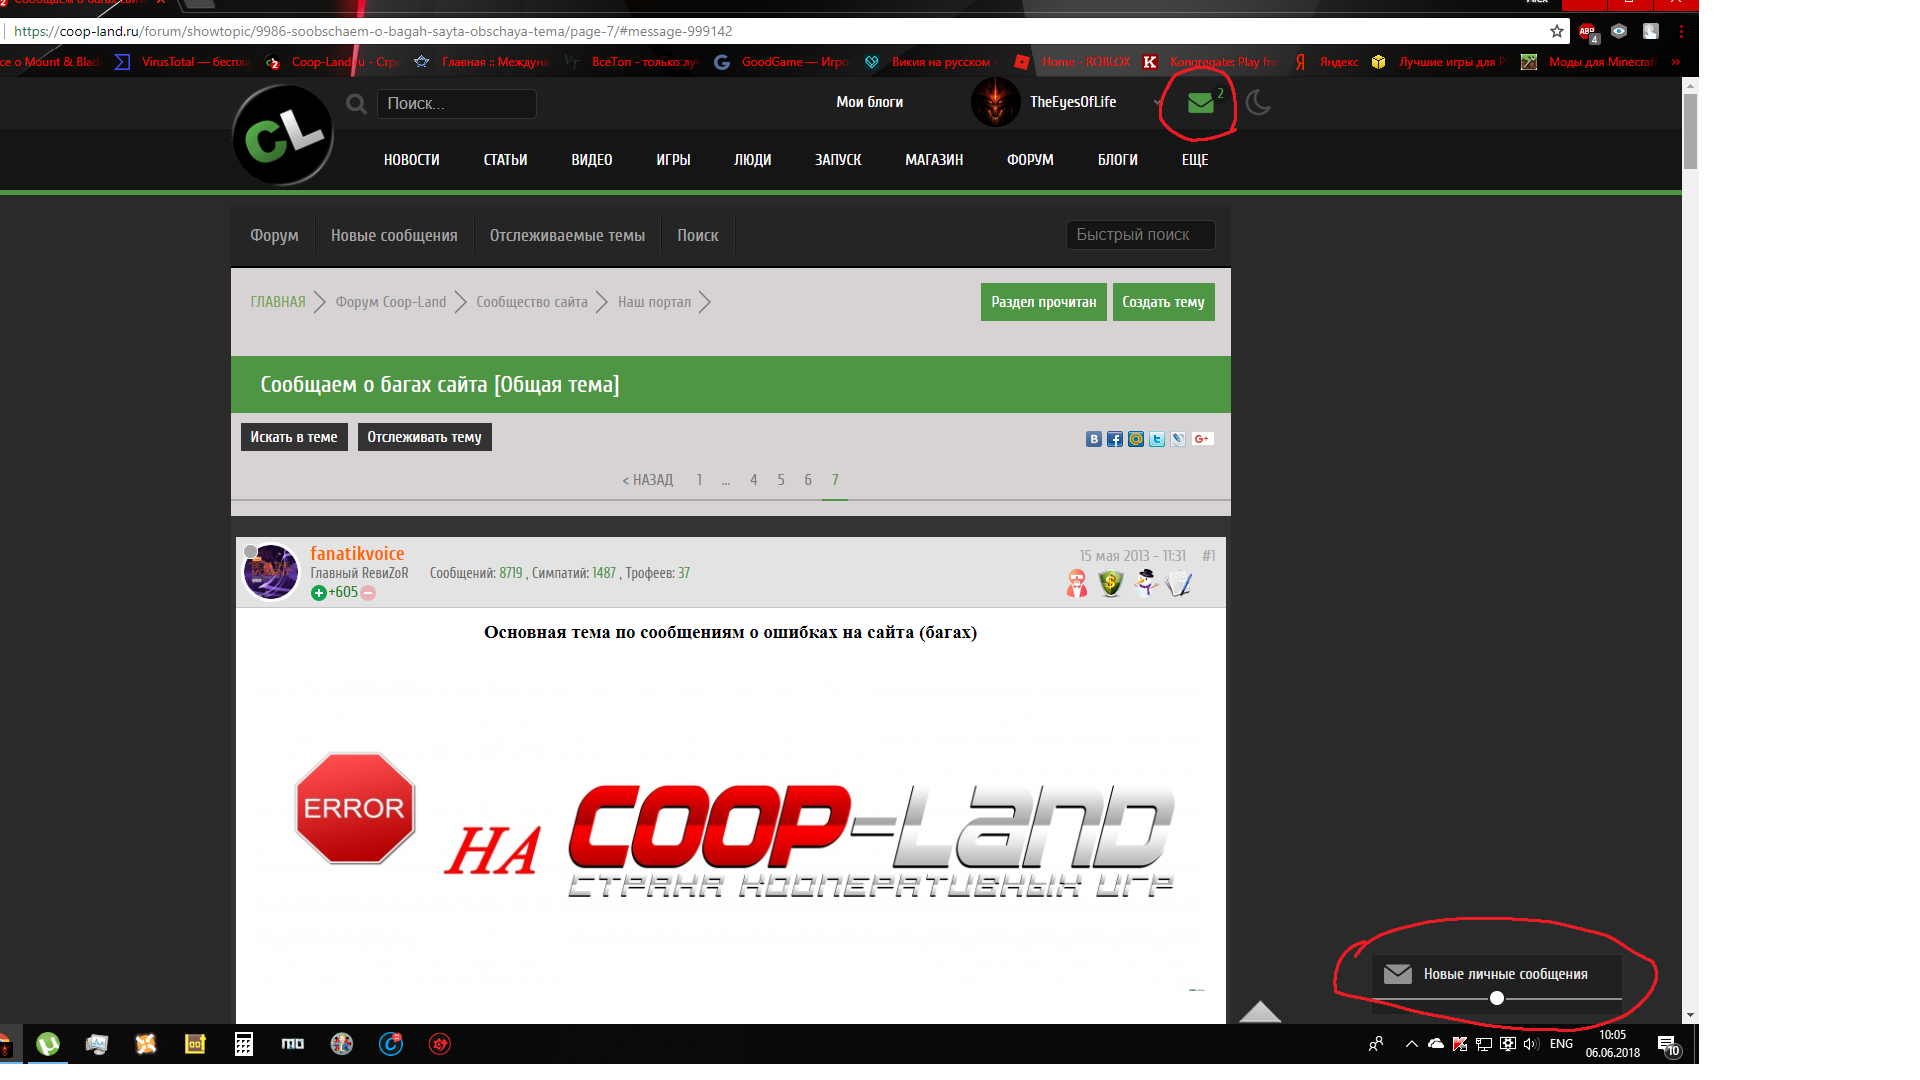Share the topic via Facebook icon

1115,439
